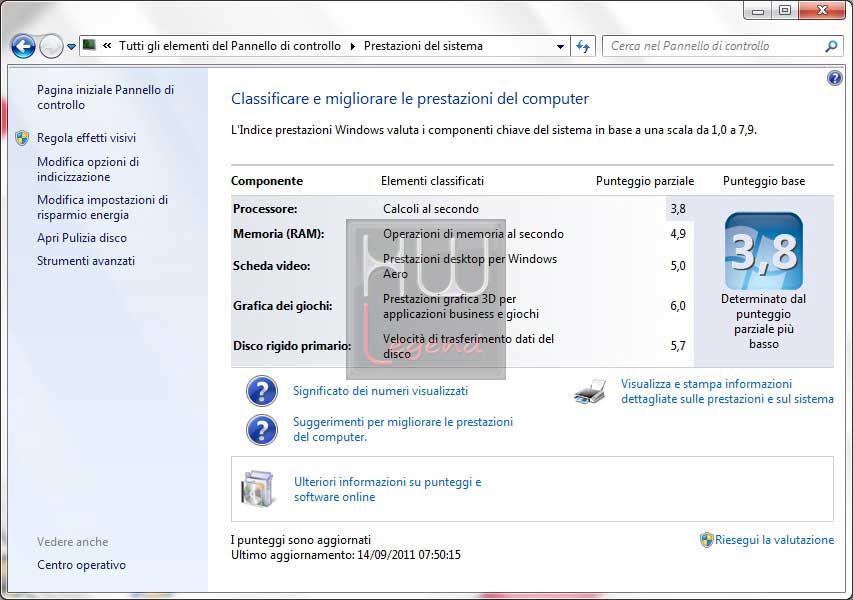This screenshot has height=600, width=853.
Task: Click 'Riesegui la valutazione' to rerun assessment
Action: (x=774, y=540)
